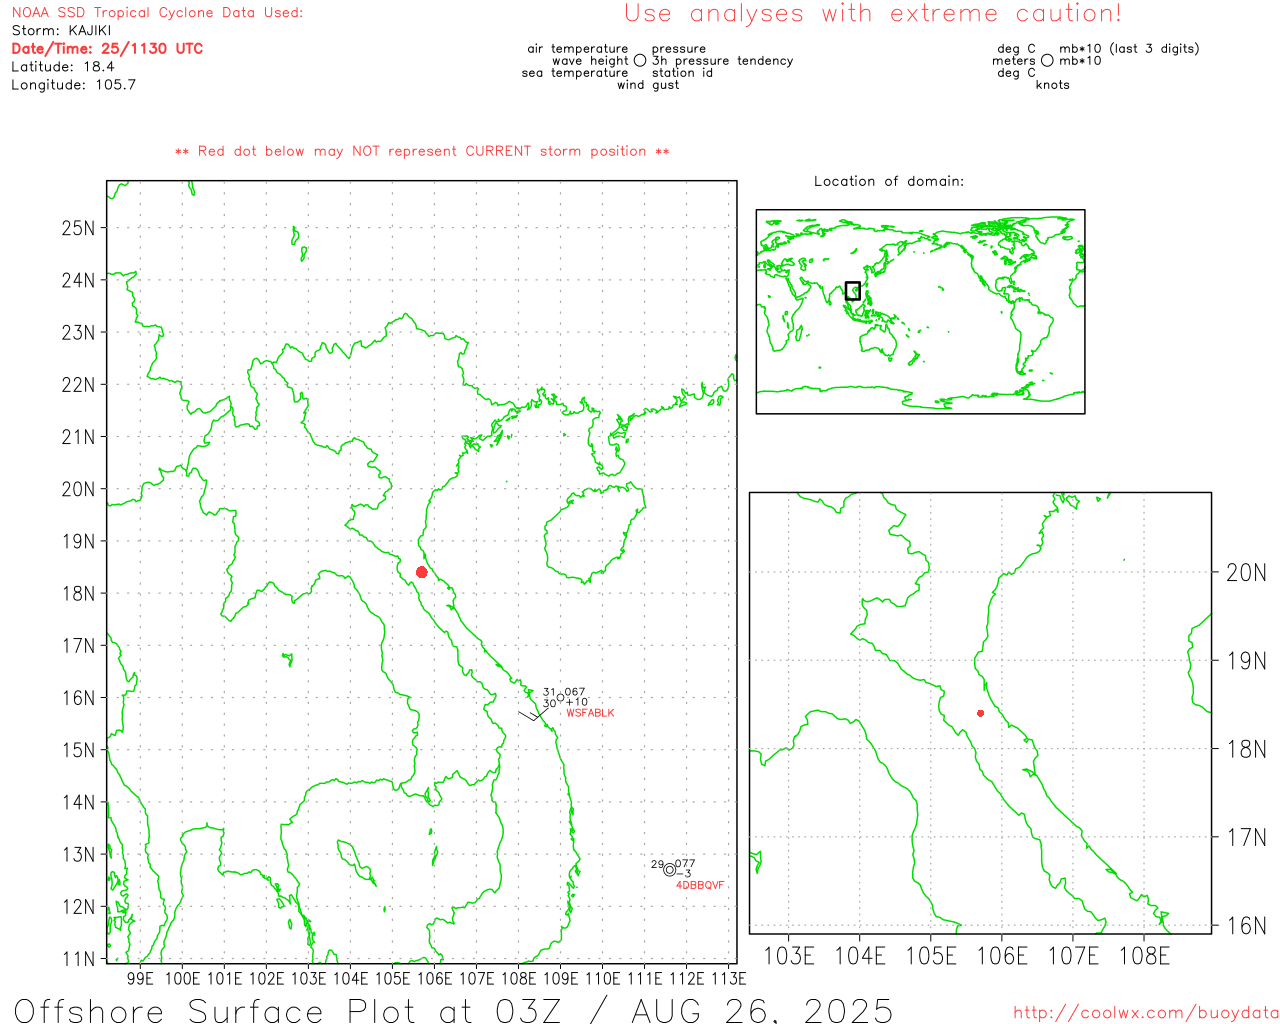1280x1024 pixels.
Task: Click the Date/Time 25/1130 UTC line
Action: [x=107, y=49]
